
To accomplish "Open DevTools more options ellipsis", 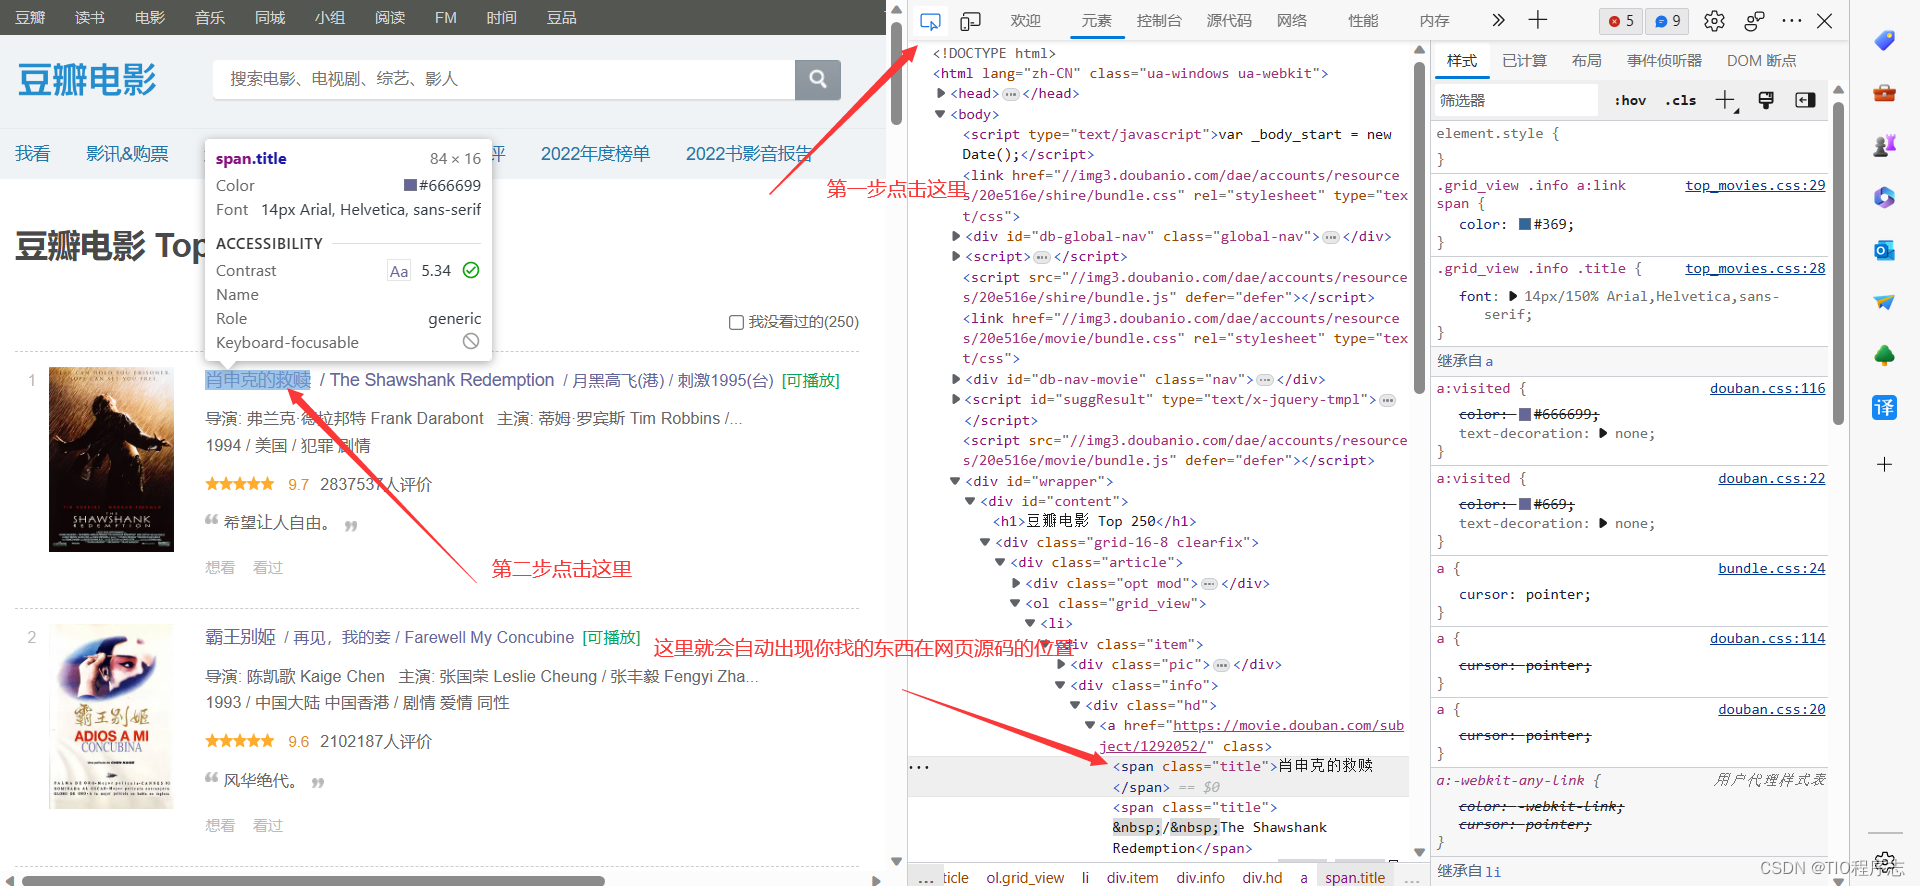I will (1792, 21).
